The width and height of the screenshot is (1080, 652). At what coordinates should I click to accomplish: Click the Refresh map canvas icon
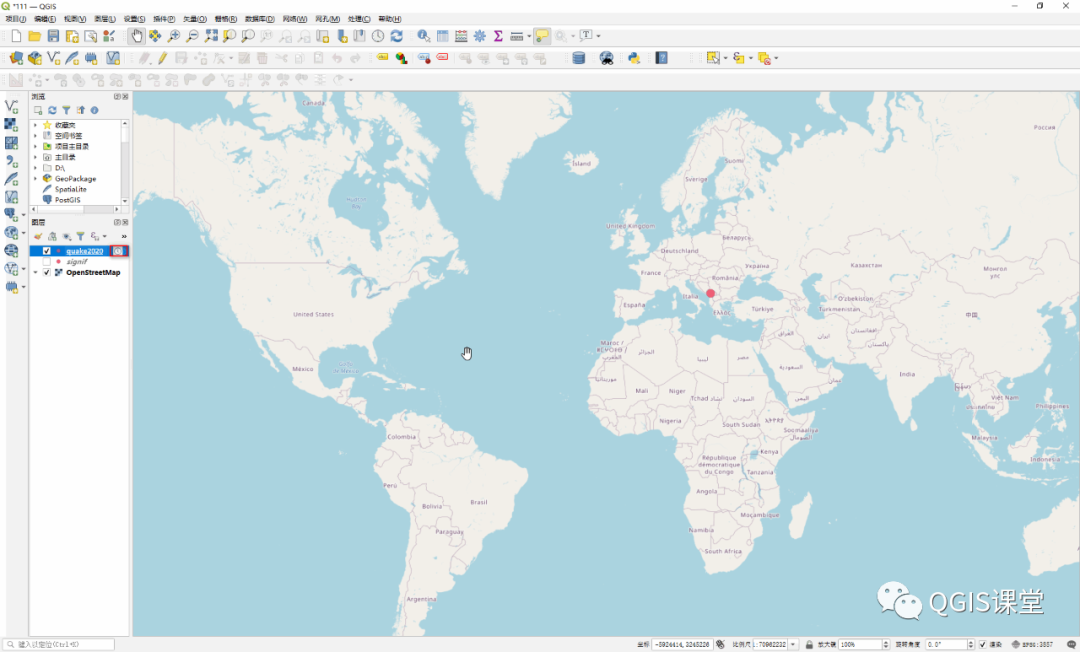pos(397,36)
